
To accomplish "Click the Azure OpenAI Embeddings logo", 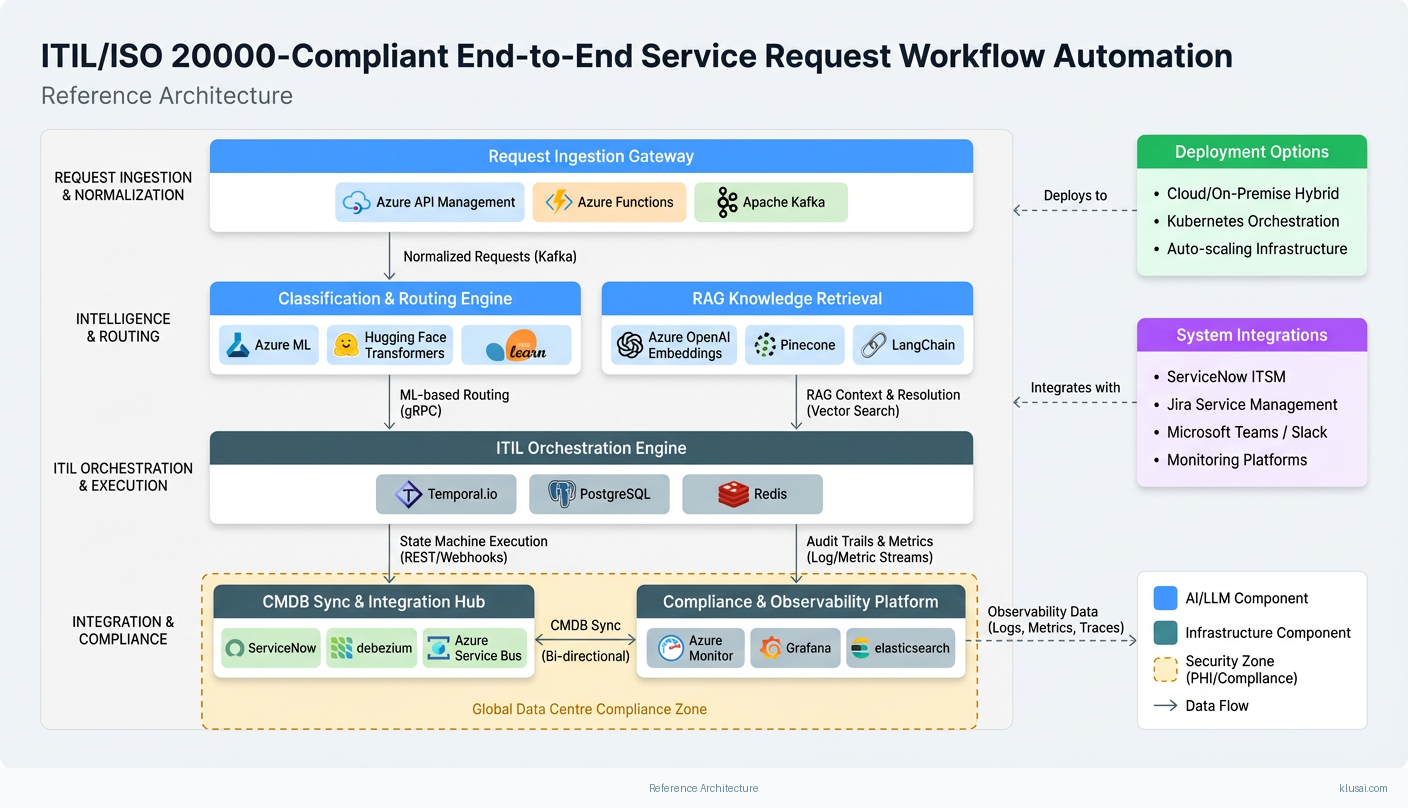I will pyautogui.click(x=630, y=345).
